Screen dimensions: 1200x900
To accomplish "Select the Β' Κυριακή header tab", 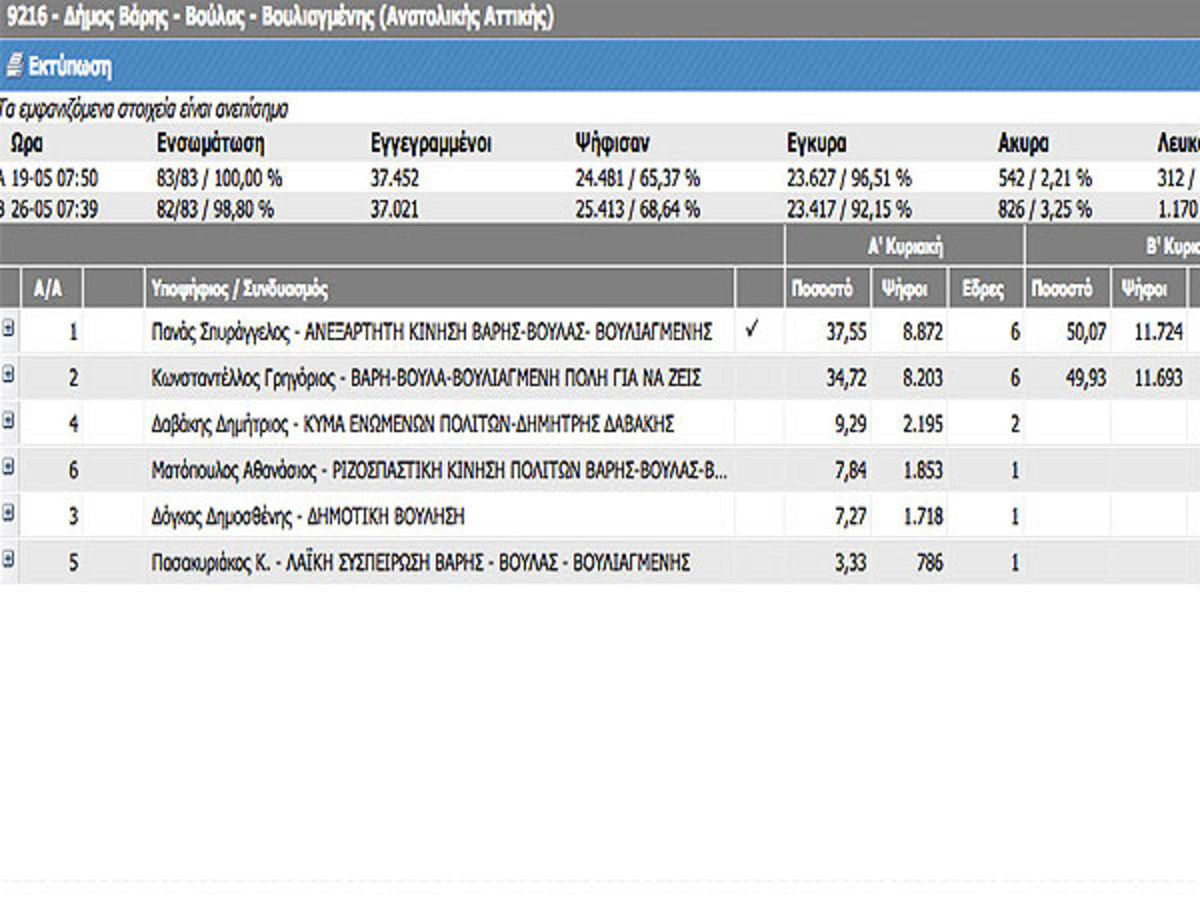I will coord(1170,246).
